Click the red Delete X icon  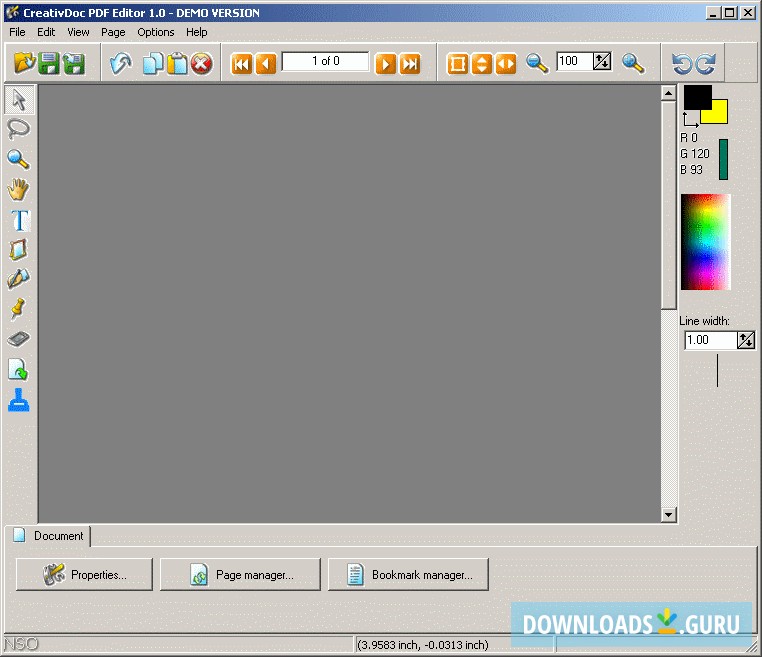click(202, 63)
